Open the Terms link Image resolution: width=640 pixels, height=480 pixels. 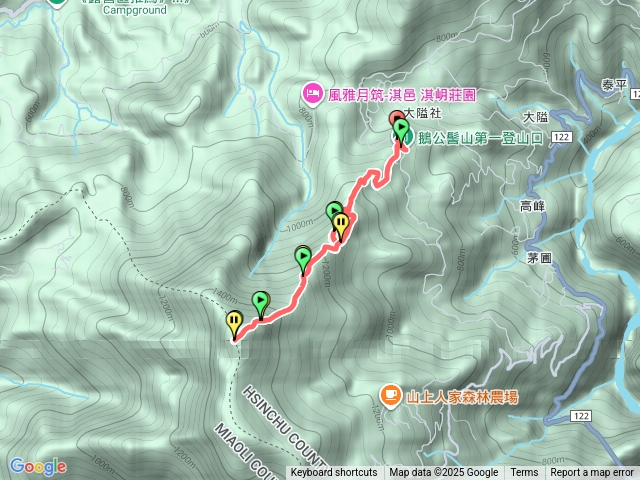coord(524,473)
